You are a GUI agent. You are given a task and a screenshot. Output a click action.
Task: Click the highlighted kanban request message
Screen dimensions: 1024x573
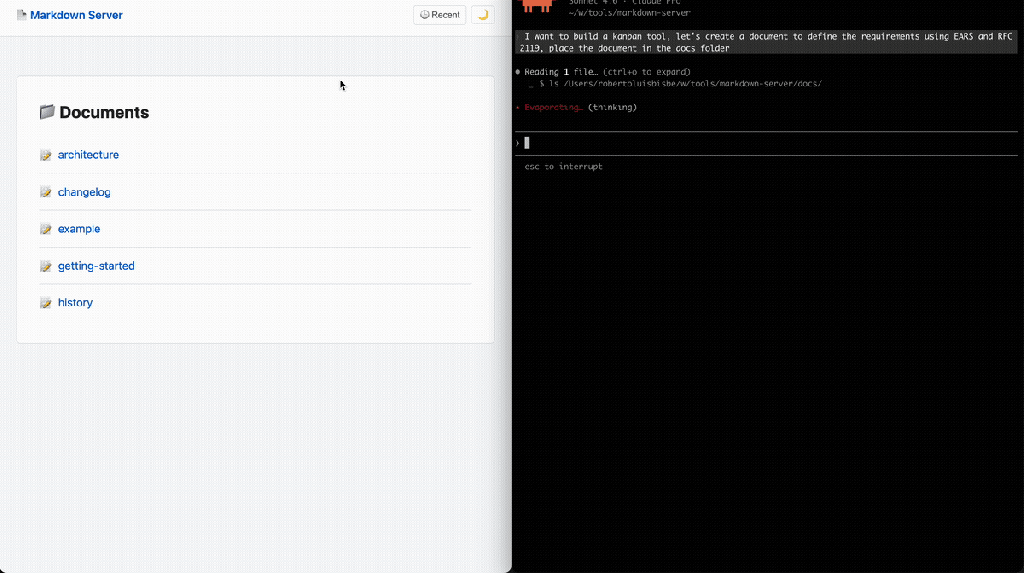point(767,42)
